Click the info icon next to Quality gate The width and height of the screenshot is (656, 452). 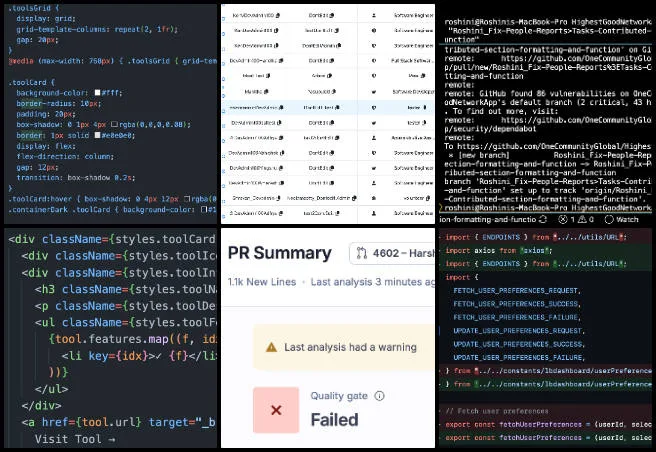pos(379,396)
